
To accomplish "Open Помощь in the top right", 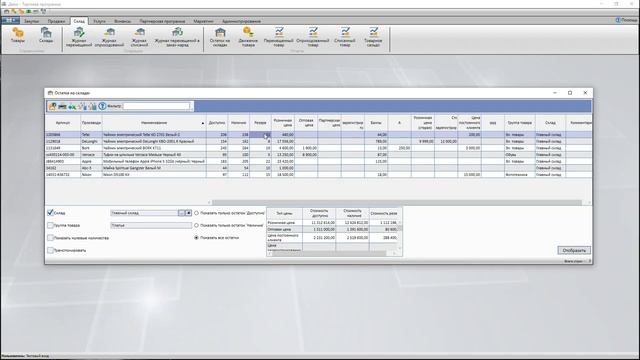I will (627, 20).
